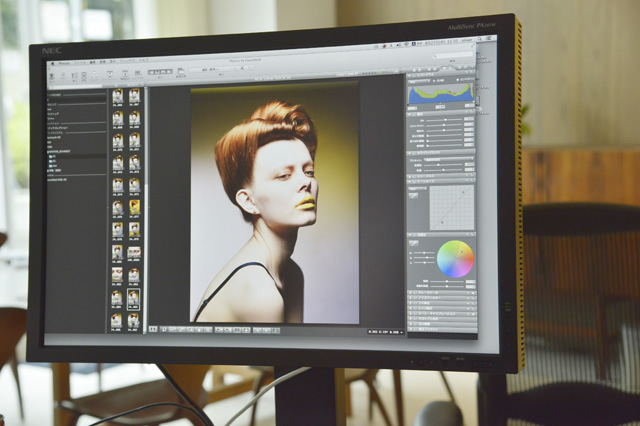Expand the グレースケール panel

pyautogui.click(x=410, y=293)
